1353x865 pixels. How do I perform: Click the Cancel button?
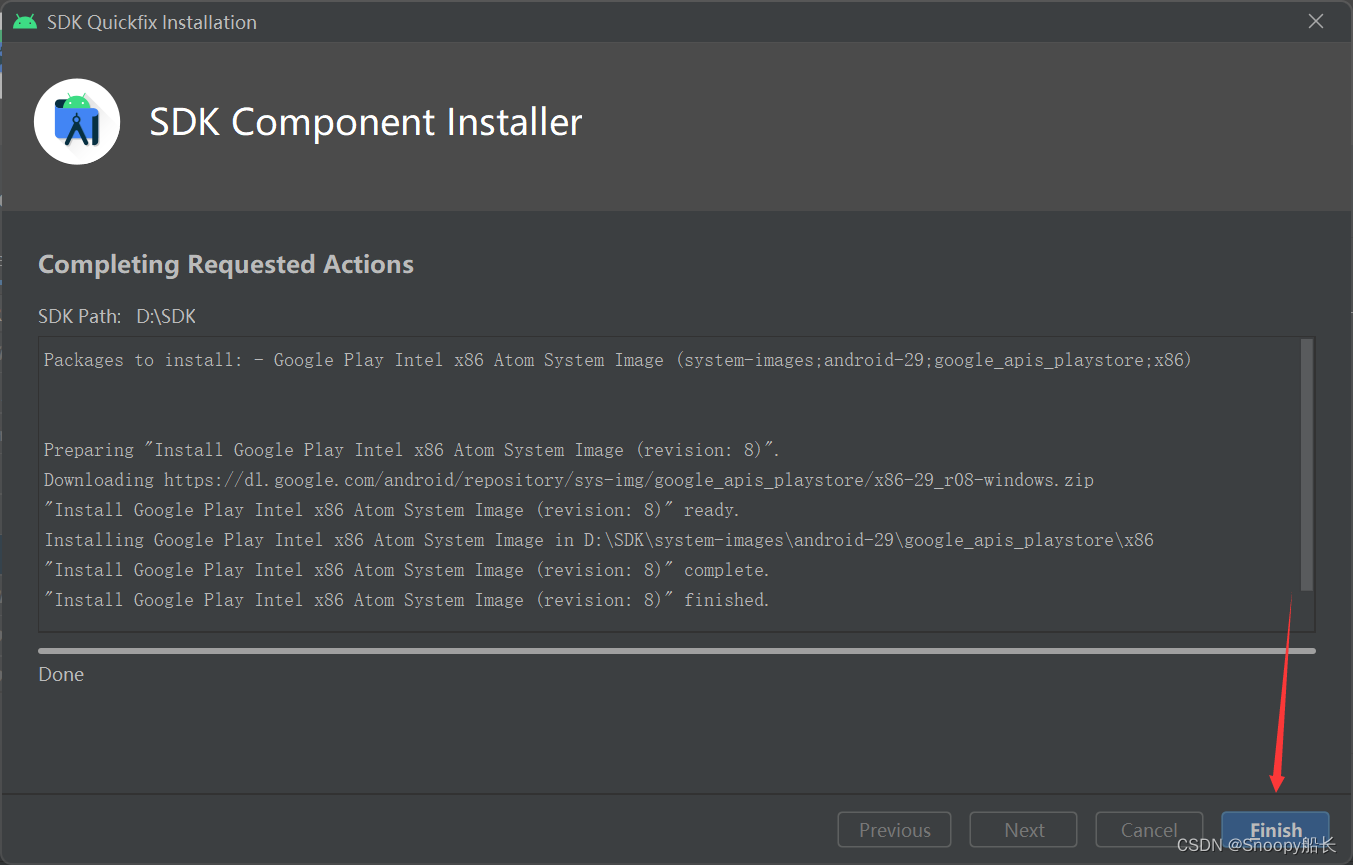(1149, 830)
